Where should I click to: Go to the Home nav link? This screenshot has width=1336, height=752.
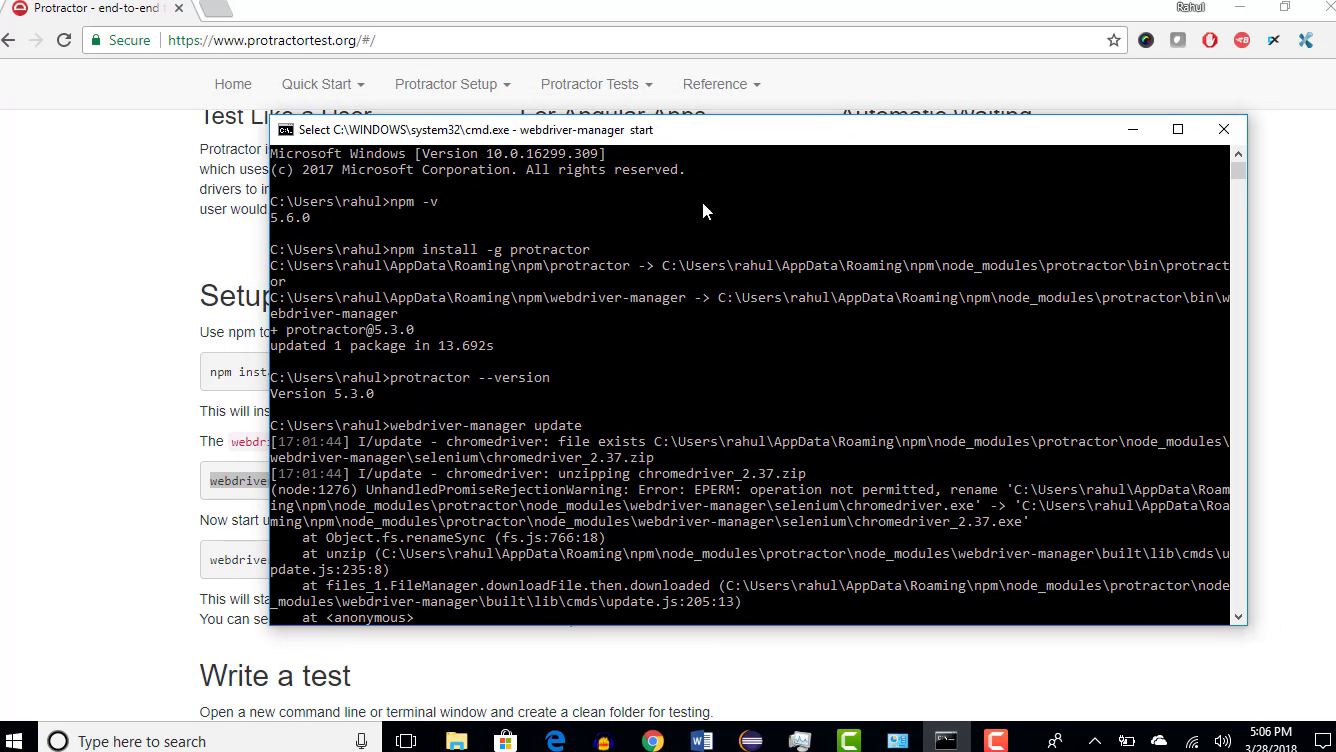[233, 84]
